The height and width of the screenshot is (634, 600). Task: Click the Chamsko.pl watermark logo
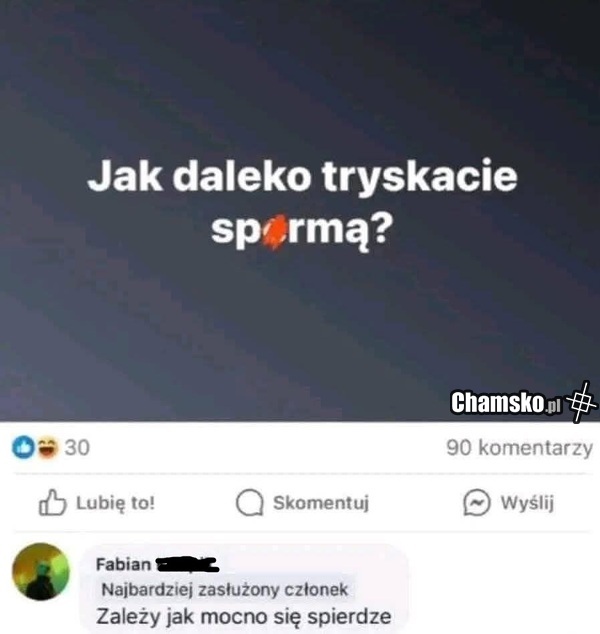point(506,402)
